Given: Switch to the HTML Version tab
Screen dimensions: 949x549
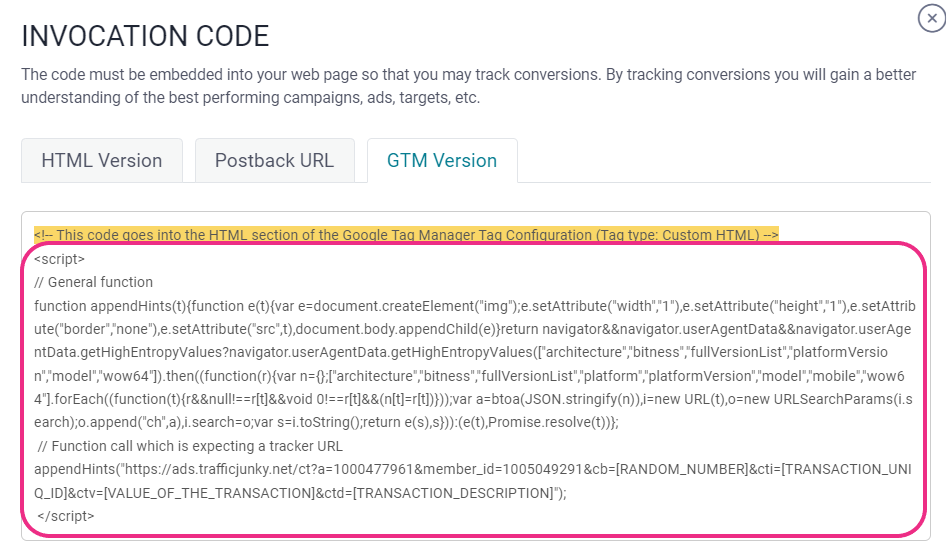Looking at the screenshot, I should 102,160.
